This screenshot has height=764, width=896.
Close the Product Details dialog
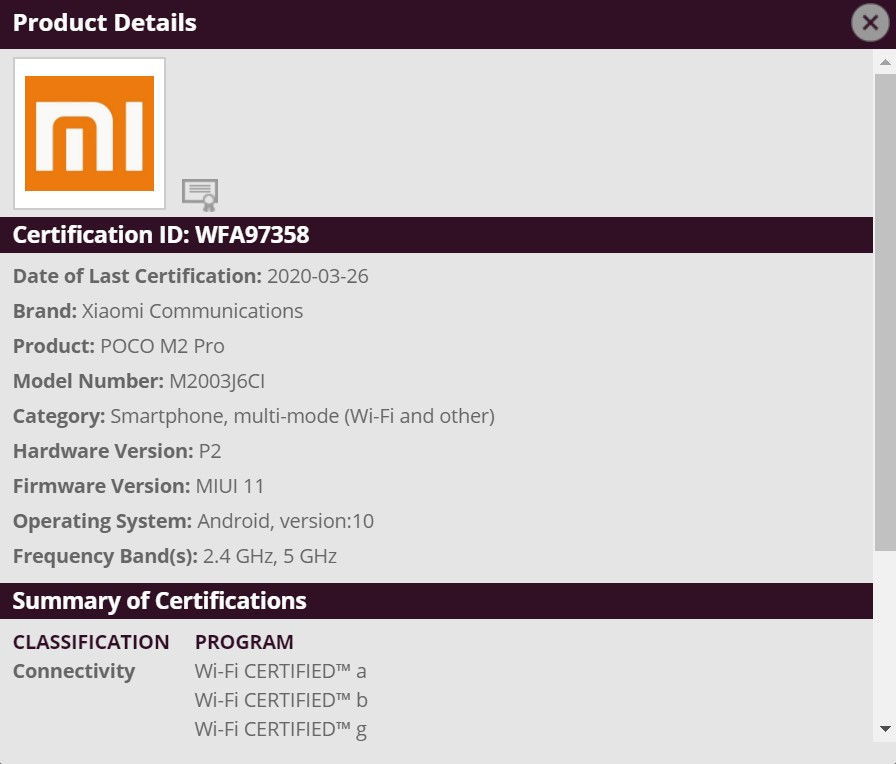point(870,23)
